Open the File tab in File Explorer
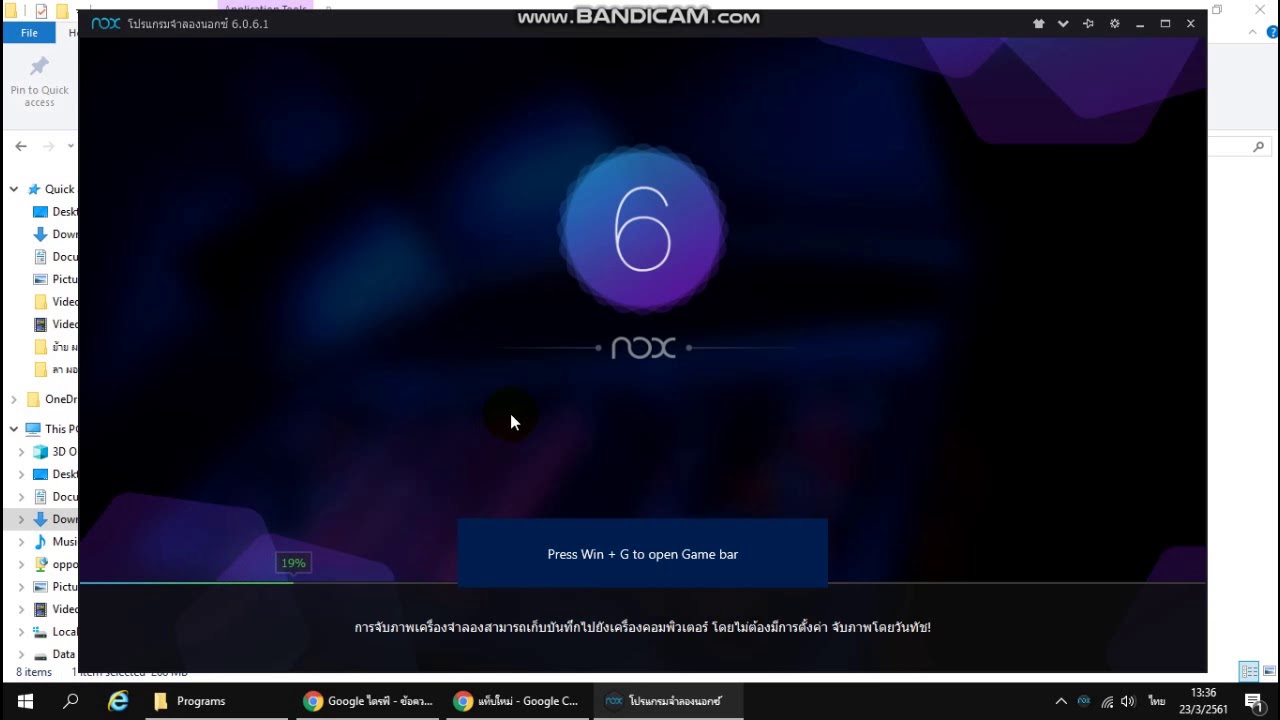The width and height of the screenshot is (1280, 720). [x=29, y=33]
